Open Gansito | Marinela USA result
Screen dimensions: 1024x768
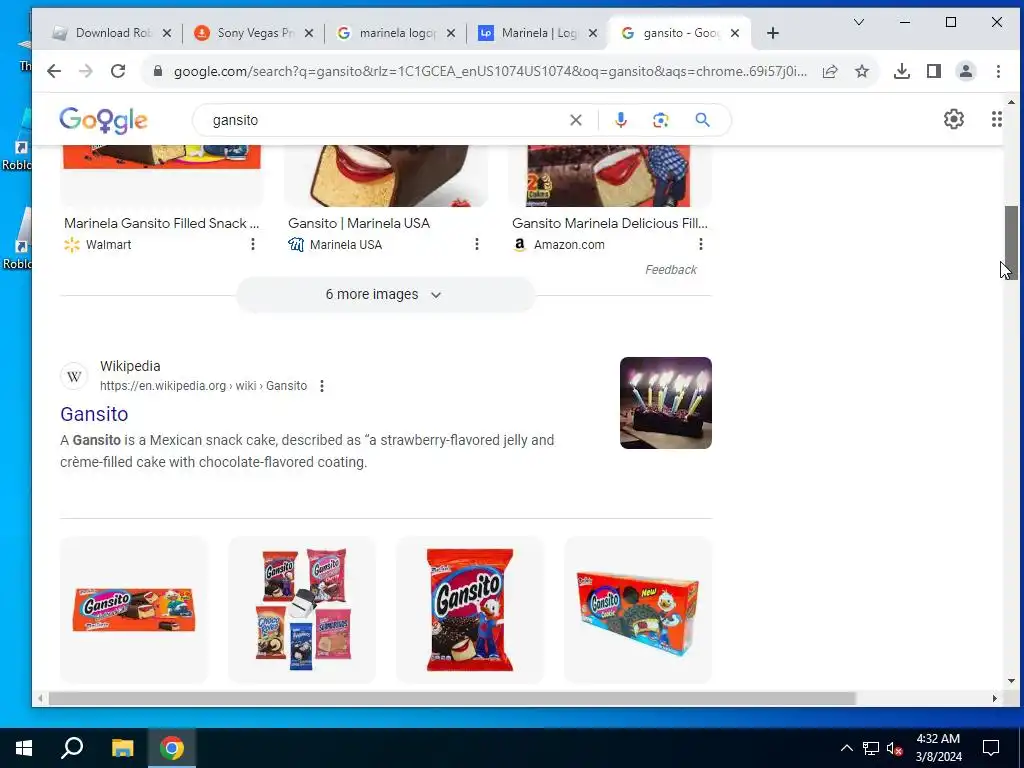pos(359,223)
